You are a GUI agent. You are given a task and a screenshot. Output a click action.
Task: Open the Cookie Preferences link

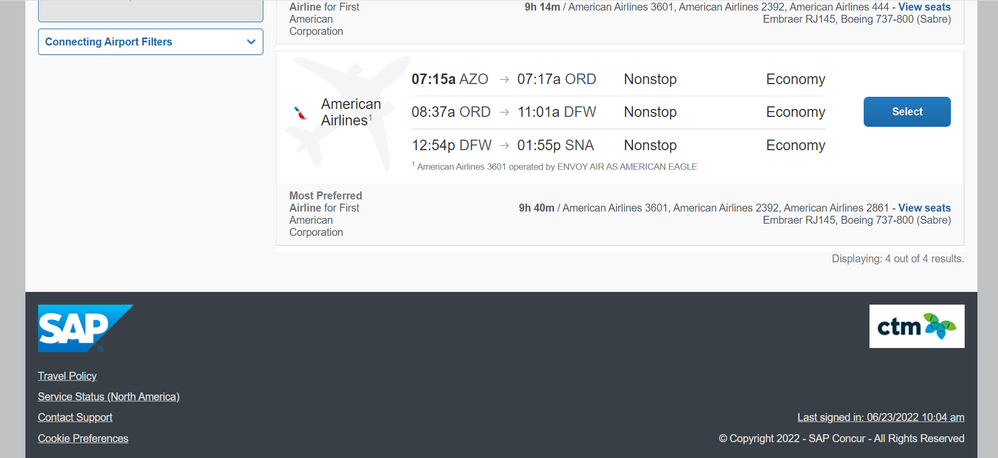click(x=83, y=438)
